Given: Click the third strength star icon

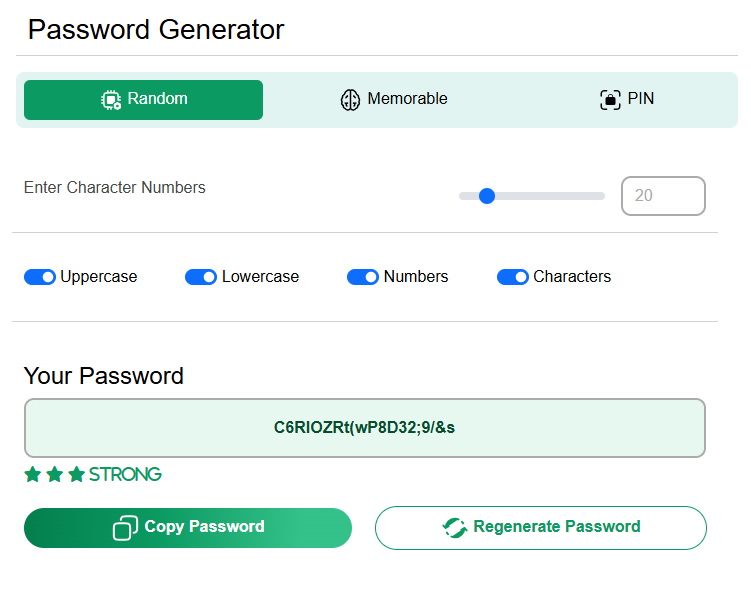Looking at the screenshot, I should coord(76,475).
